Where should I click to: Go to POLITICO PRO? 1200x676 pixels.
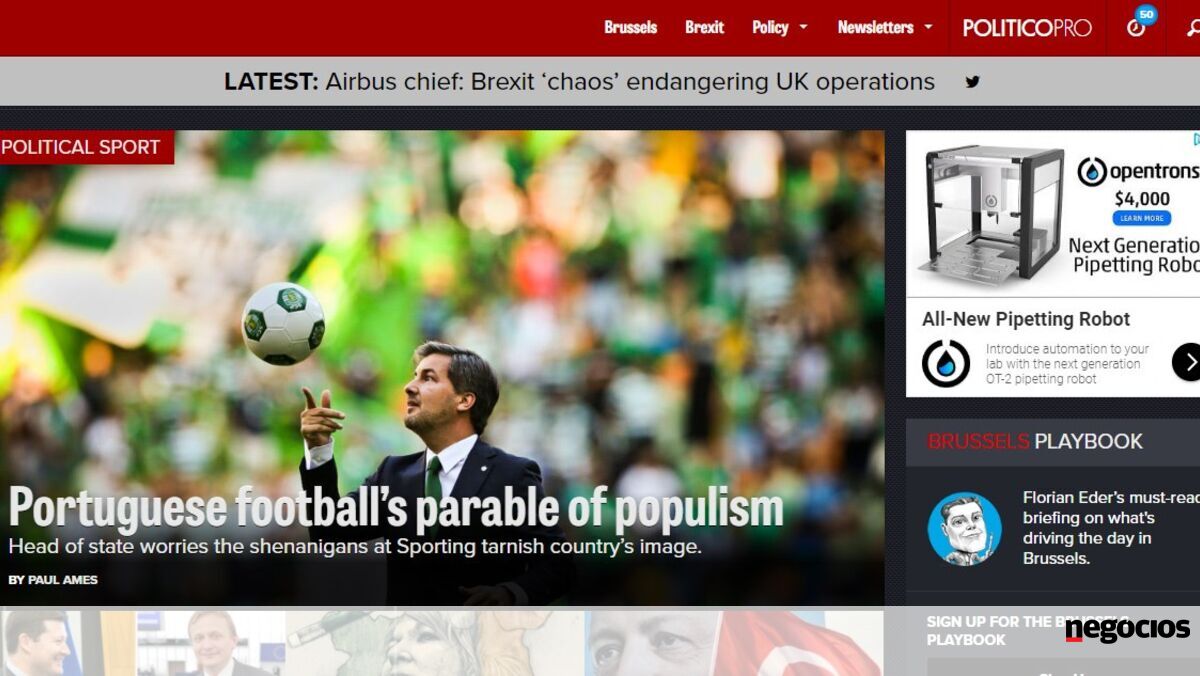pos(1027,28)
